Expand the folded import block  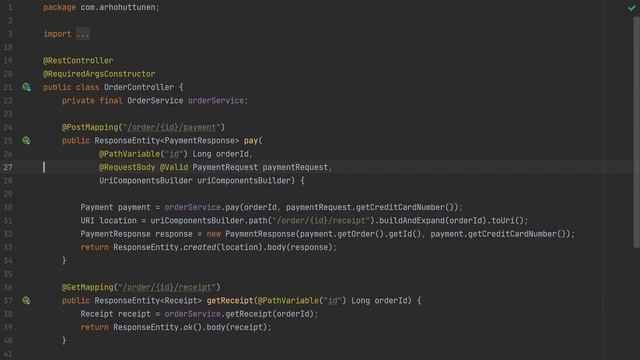[83, 34]
